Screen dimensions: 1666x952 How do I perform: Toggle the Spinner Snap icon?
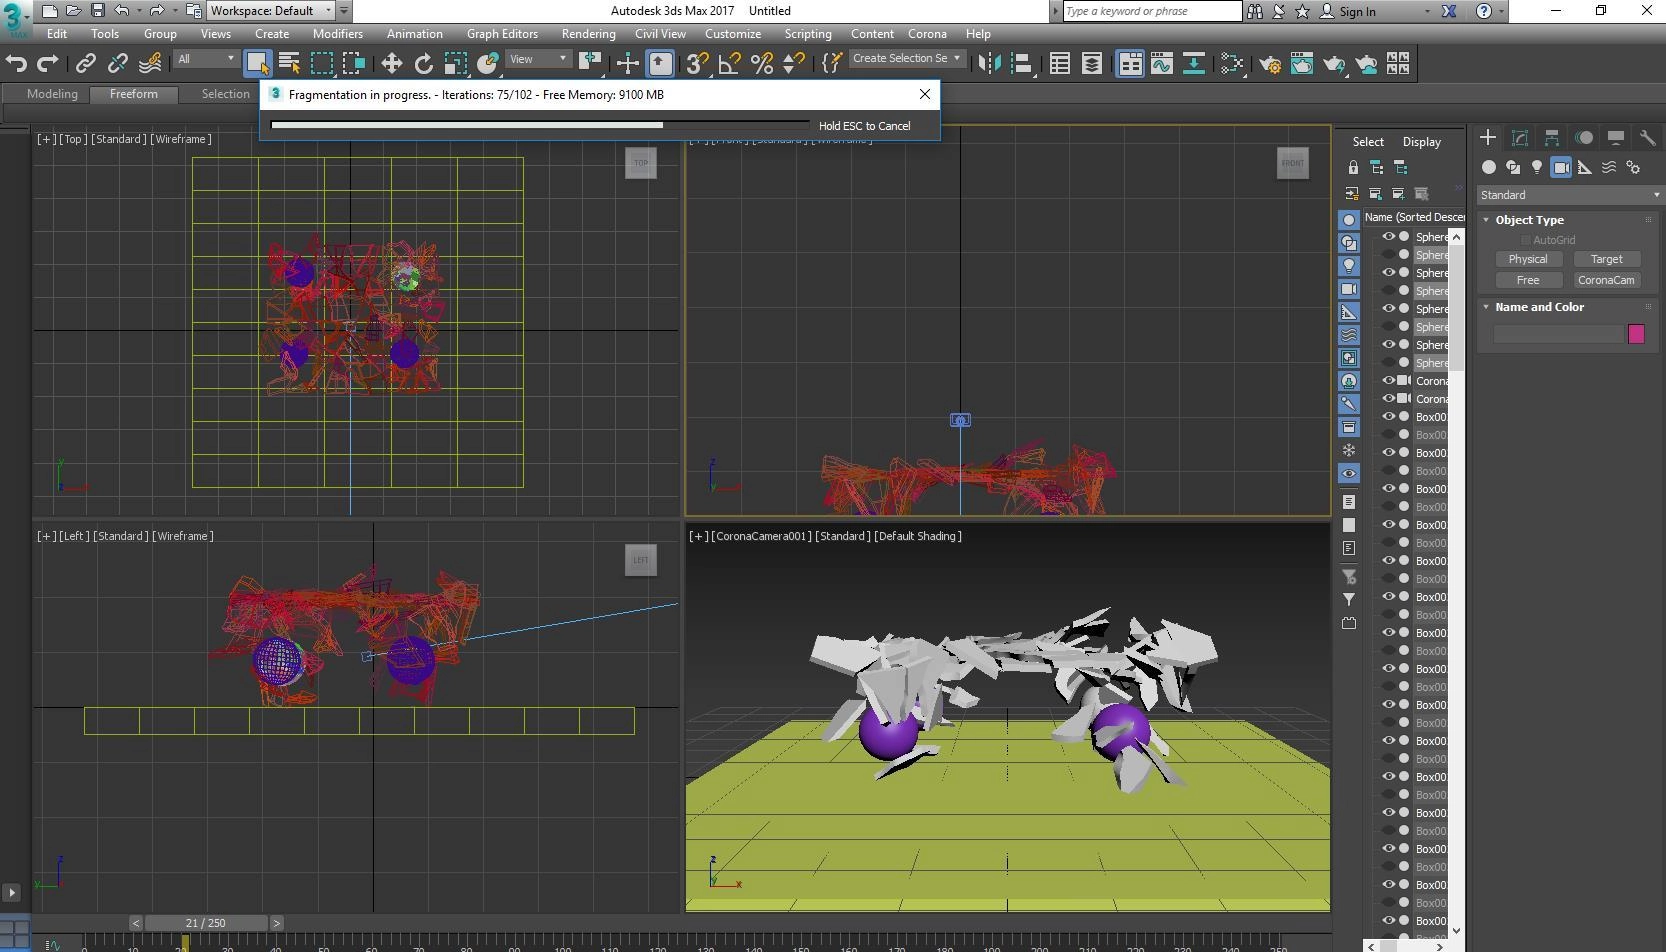(x=793, y=63)
